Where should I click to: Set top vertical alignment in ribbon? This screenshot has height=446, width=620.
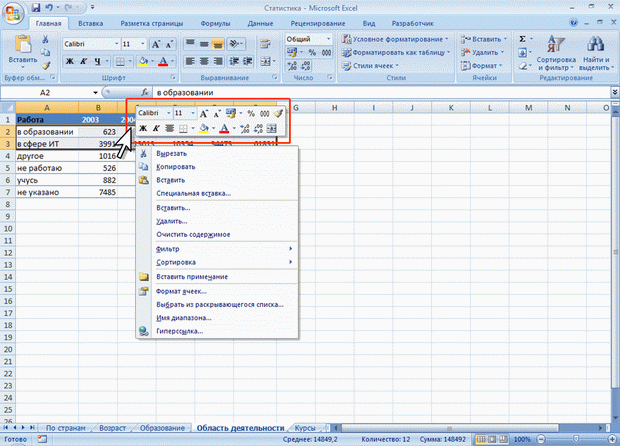pyautogui.click(x=190, y=43)
